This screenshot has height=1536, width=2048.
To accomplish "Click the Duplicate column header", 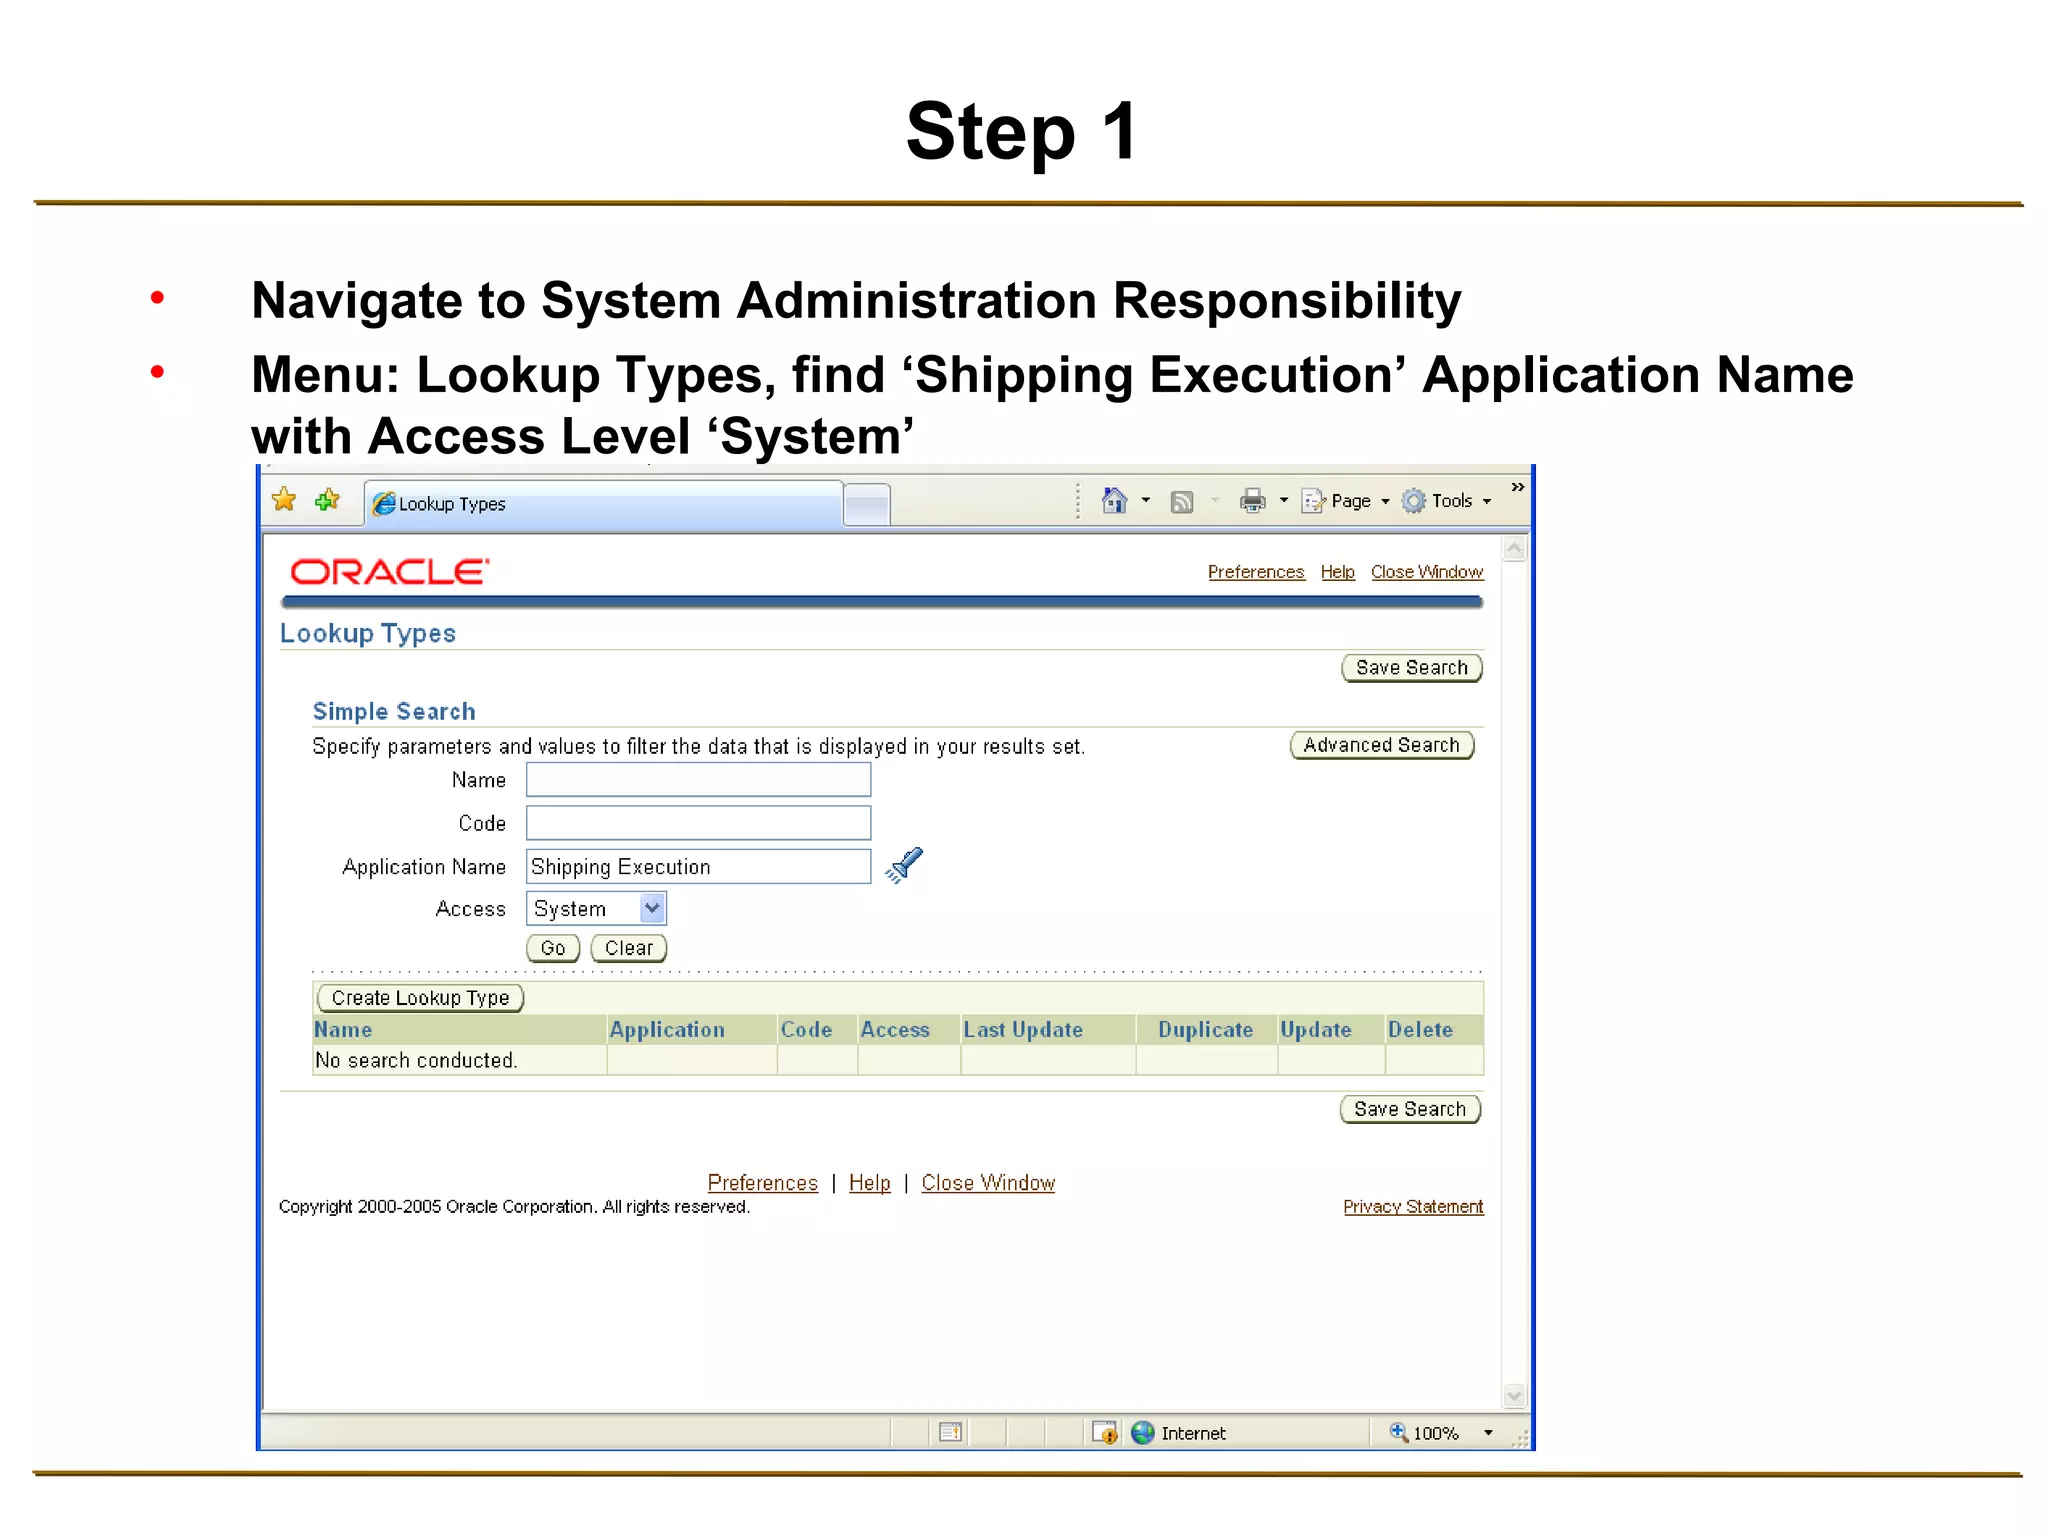I will 1205,1030.
